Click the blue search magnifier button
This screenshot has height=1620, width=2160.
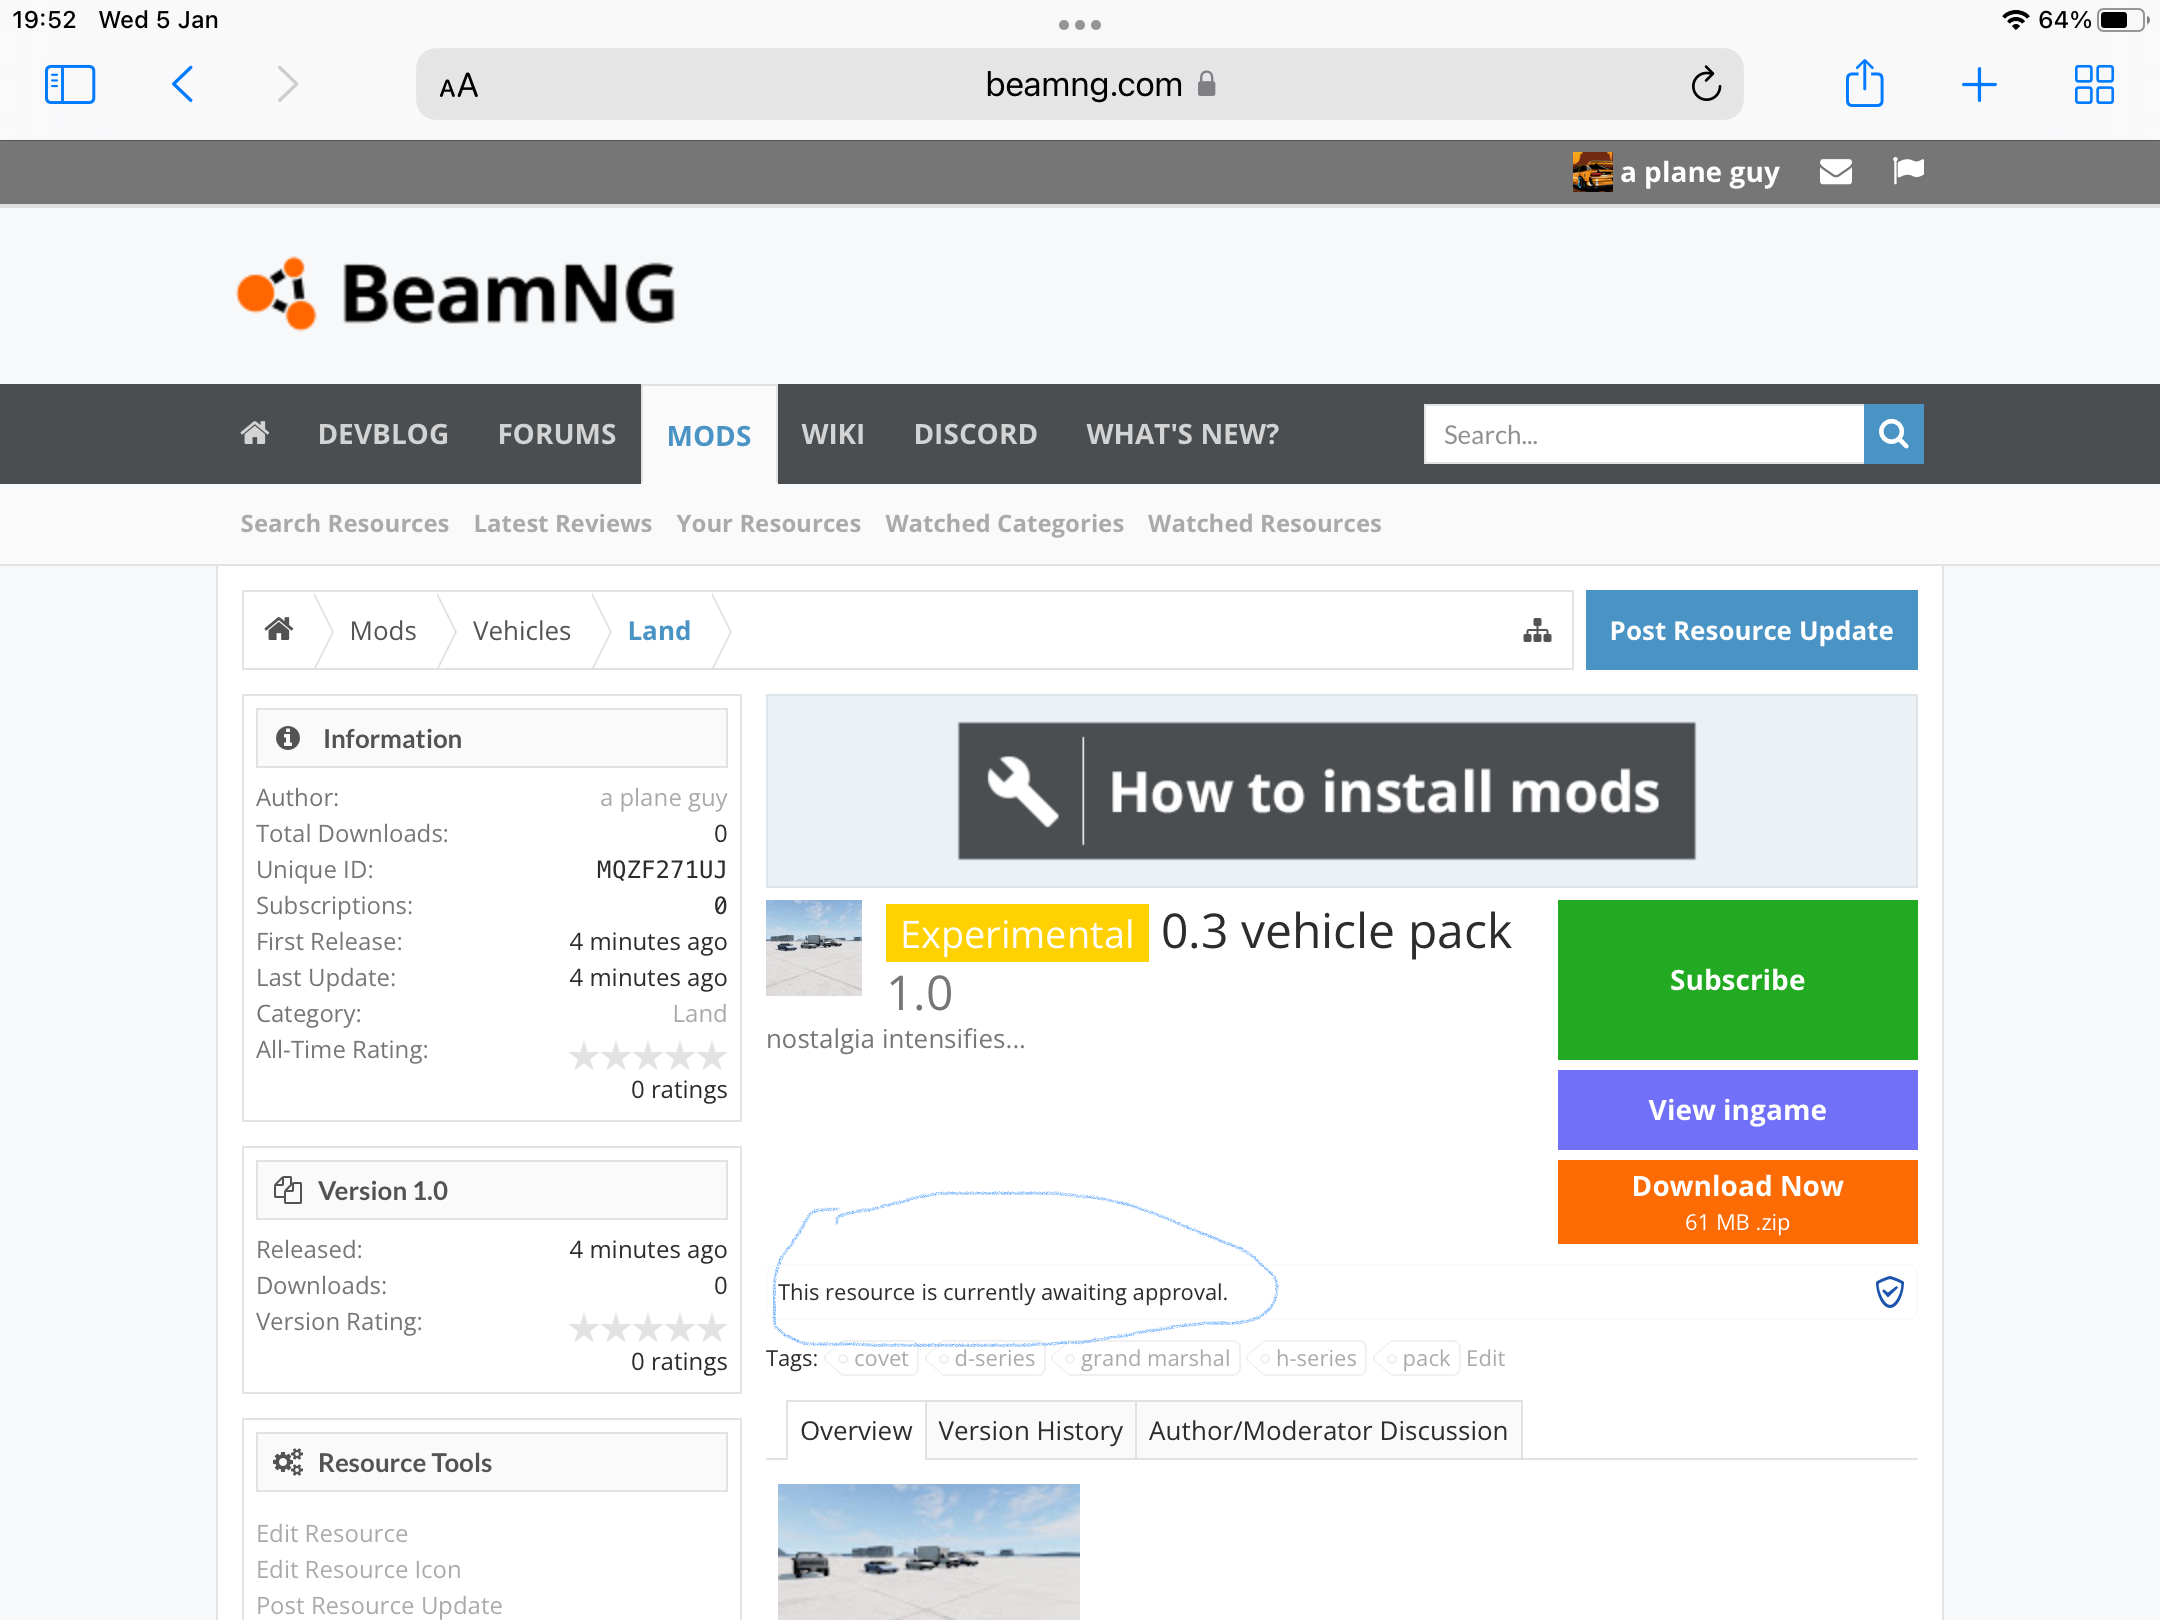[1893, 434]
